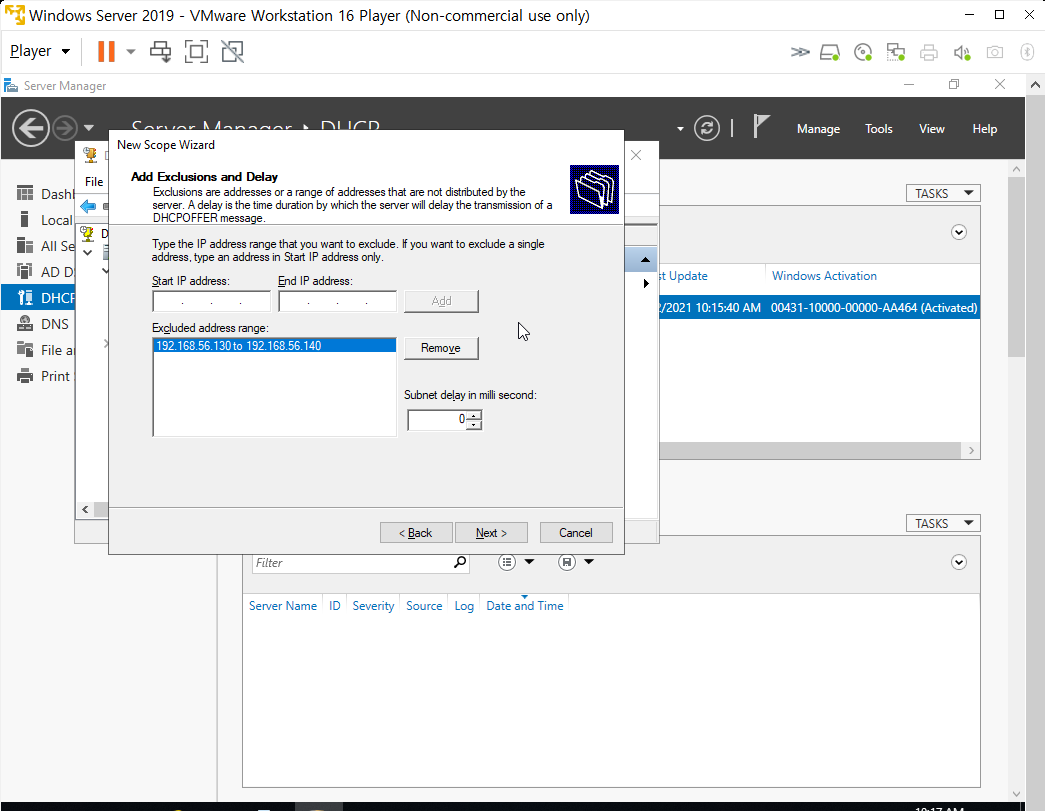Go back in Server Manager navigation
Image resolution: width=1045 pixels, height=811 pixels.
(31, 128)
